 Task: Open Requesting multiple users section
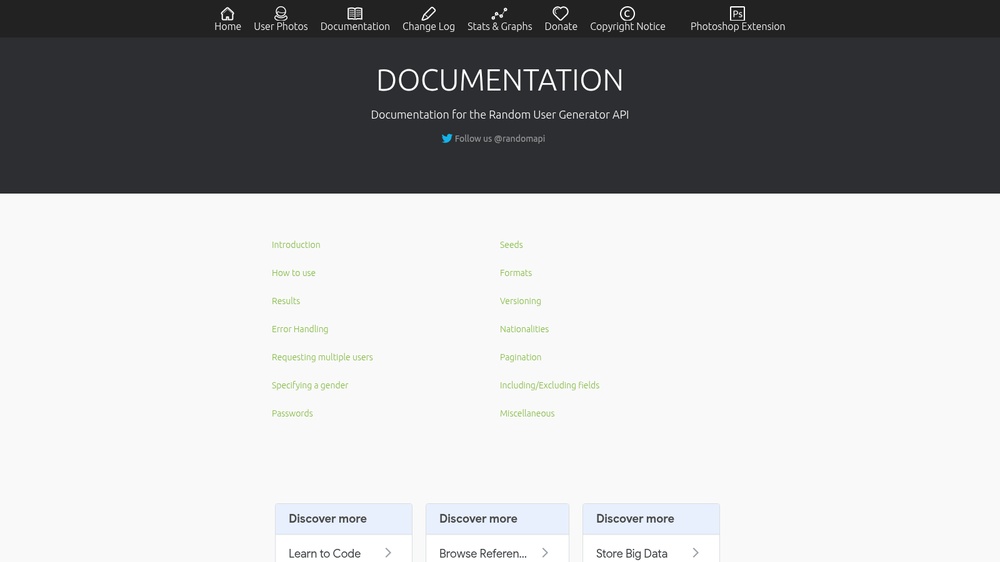(x=322, y=357)
